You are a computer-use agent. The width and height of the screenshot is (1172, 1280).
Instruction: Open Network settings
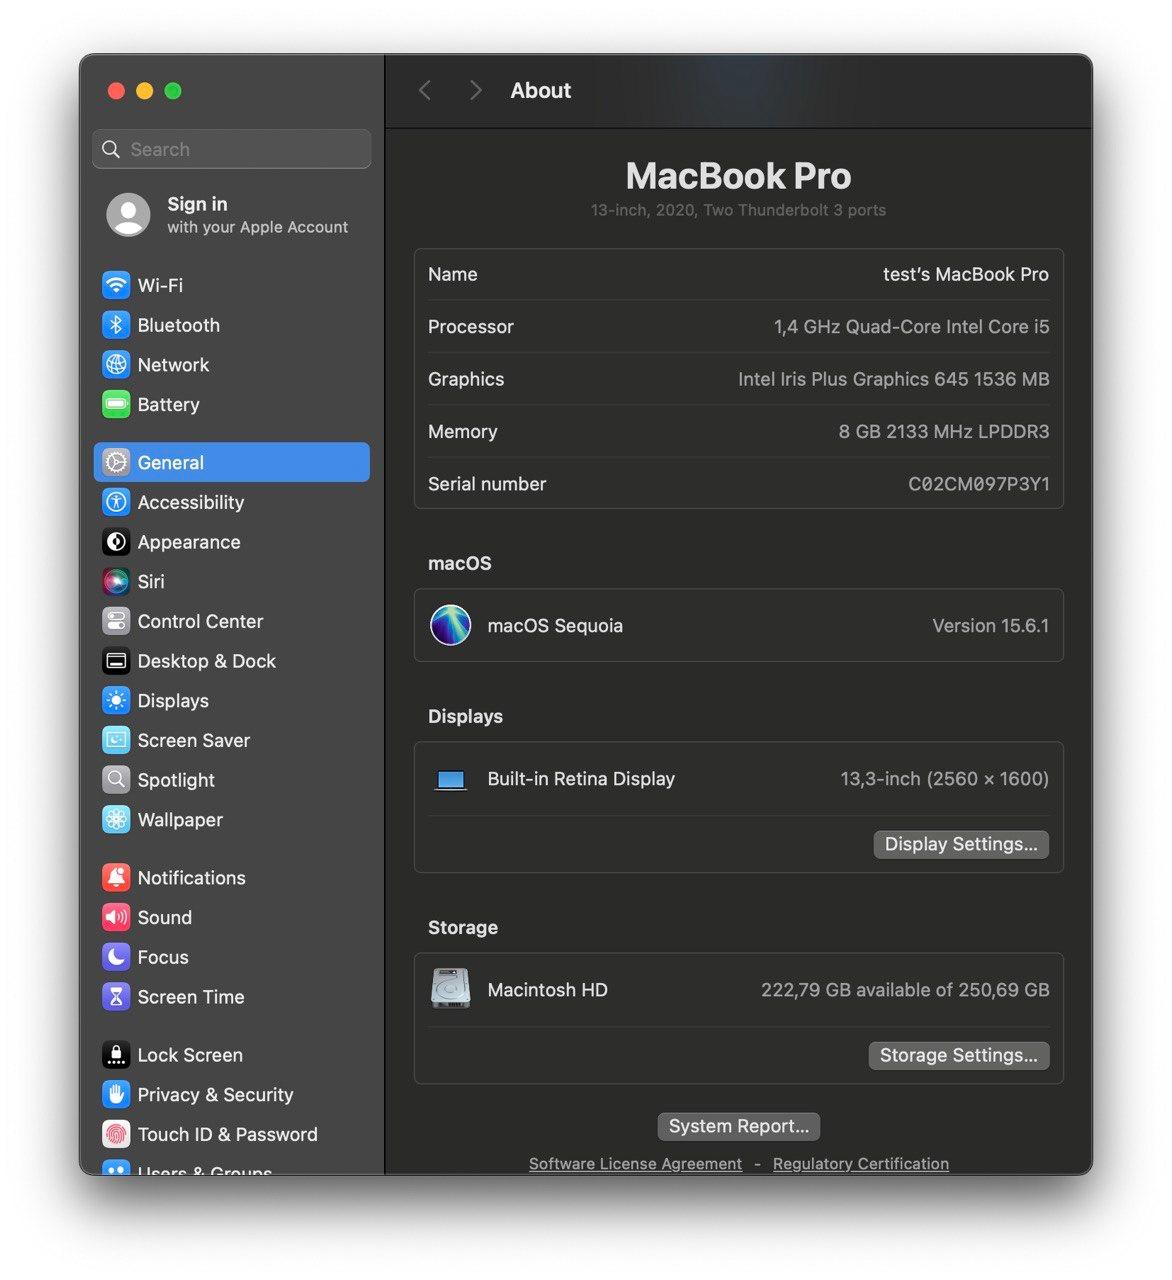[173, 364]
